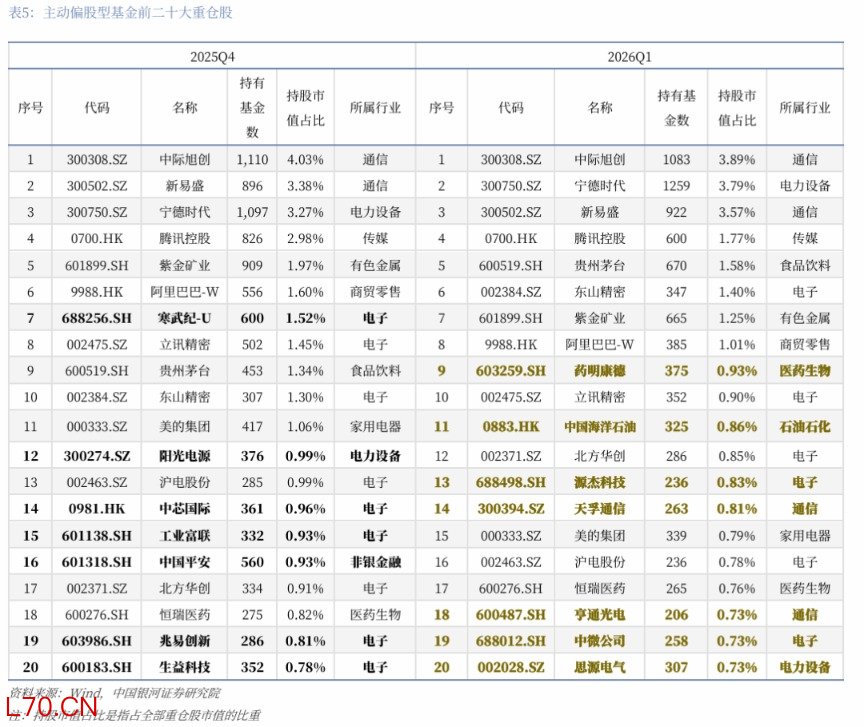864x727 pixels.
Task: Select the 石油石化 industry cell
Action: [804, 427]
